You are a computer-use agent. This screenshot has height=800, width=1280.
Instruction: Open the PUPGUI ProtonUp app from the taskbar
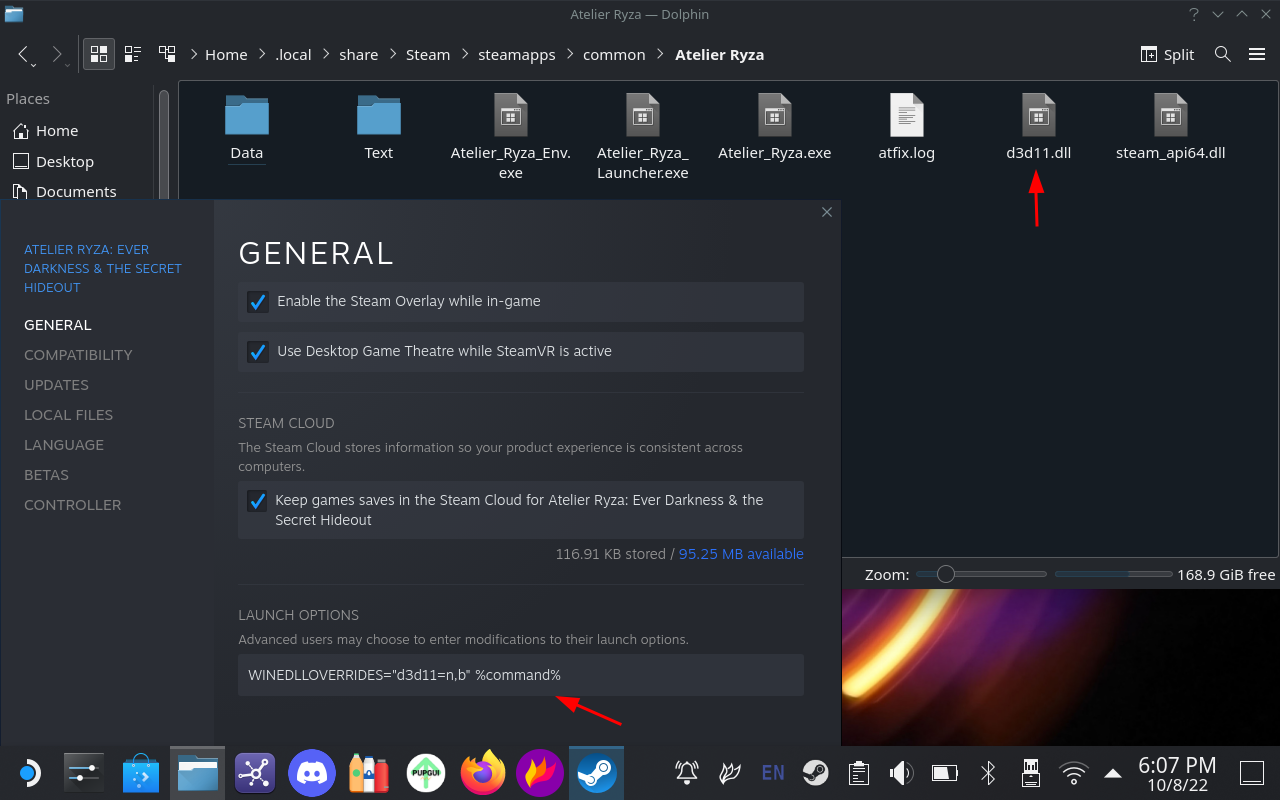[x=426, y=773]
